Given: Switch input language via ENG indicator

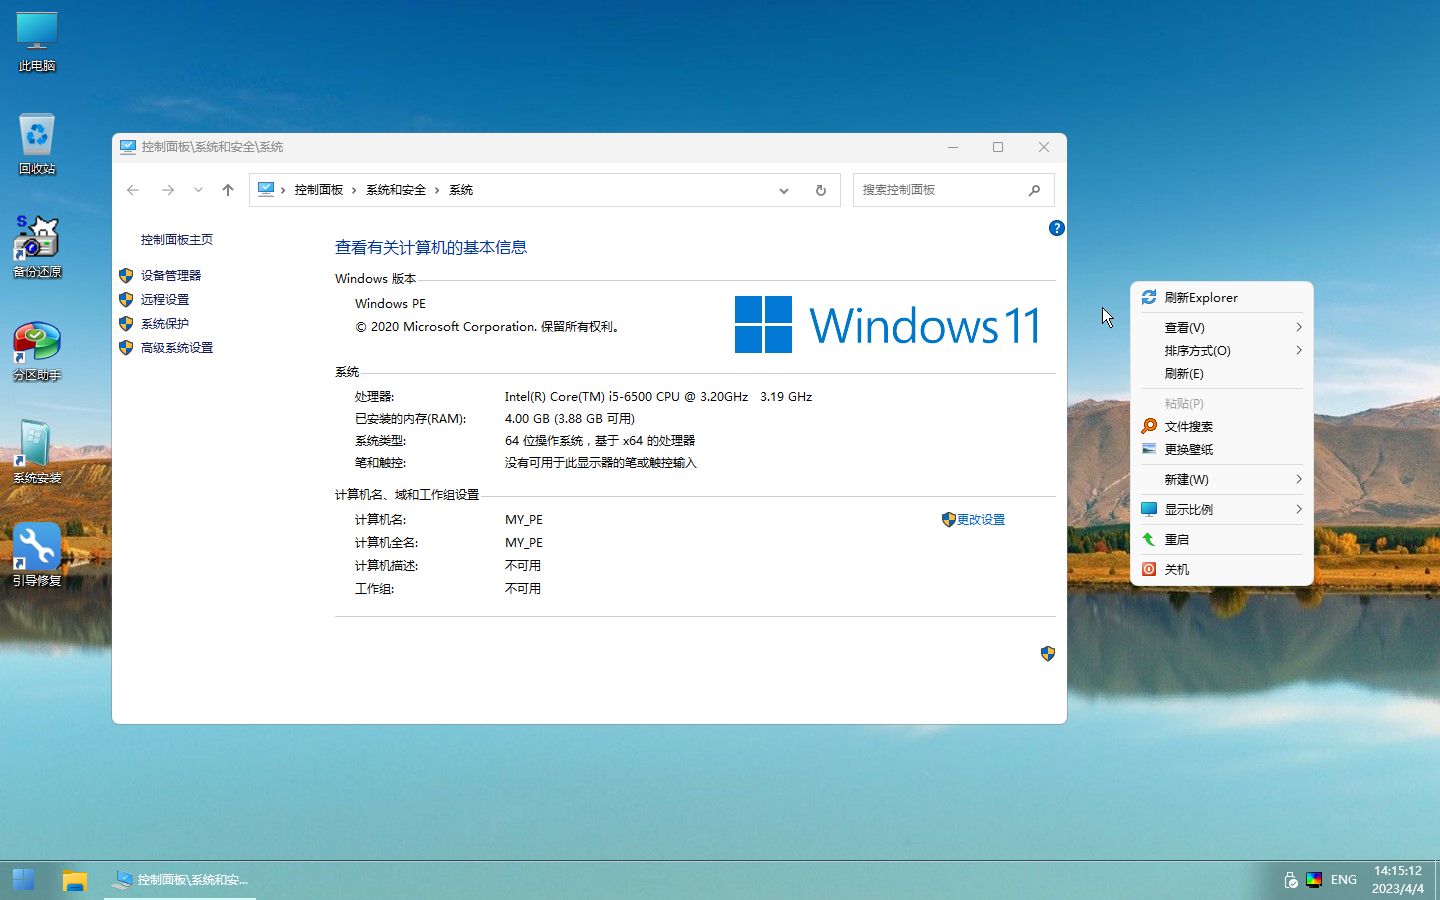Looking at the screenshot, I should (x=1344, y=880).
